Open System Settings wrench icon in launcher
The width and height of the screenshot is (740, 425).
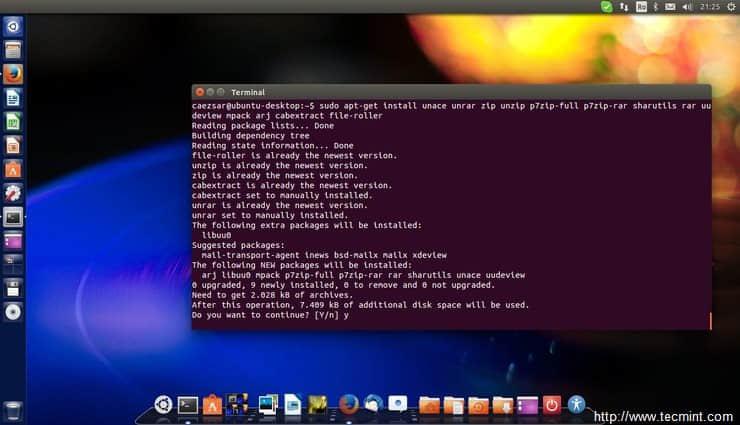(13, 192)
